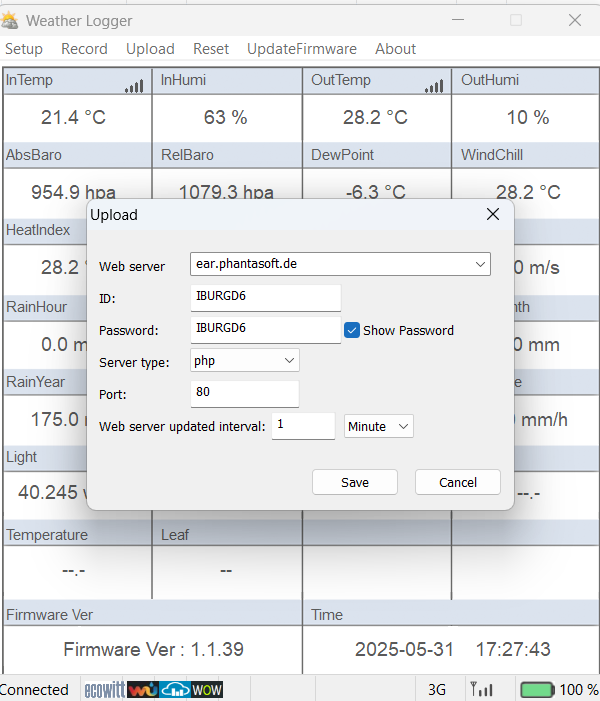Click the Connected status text

34,690
